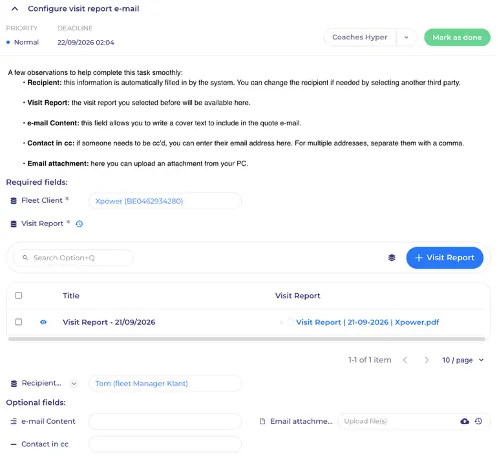Expand the Recipient field chevron
The image size is (498, 456).
pos(74,384)
